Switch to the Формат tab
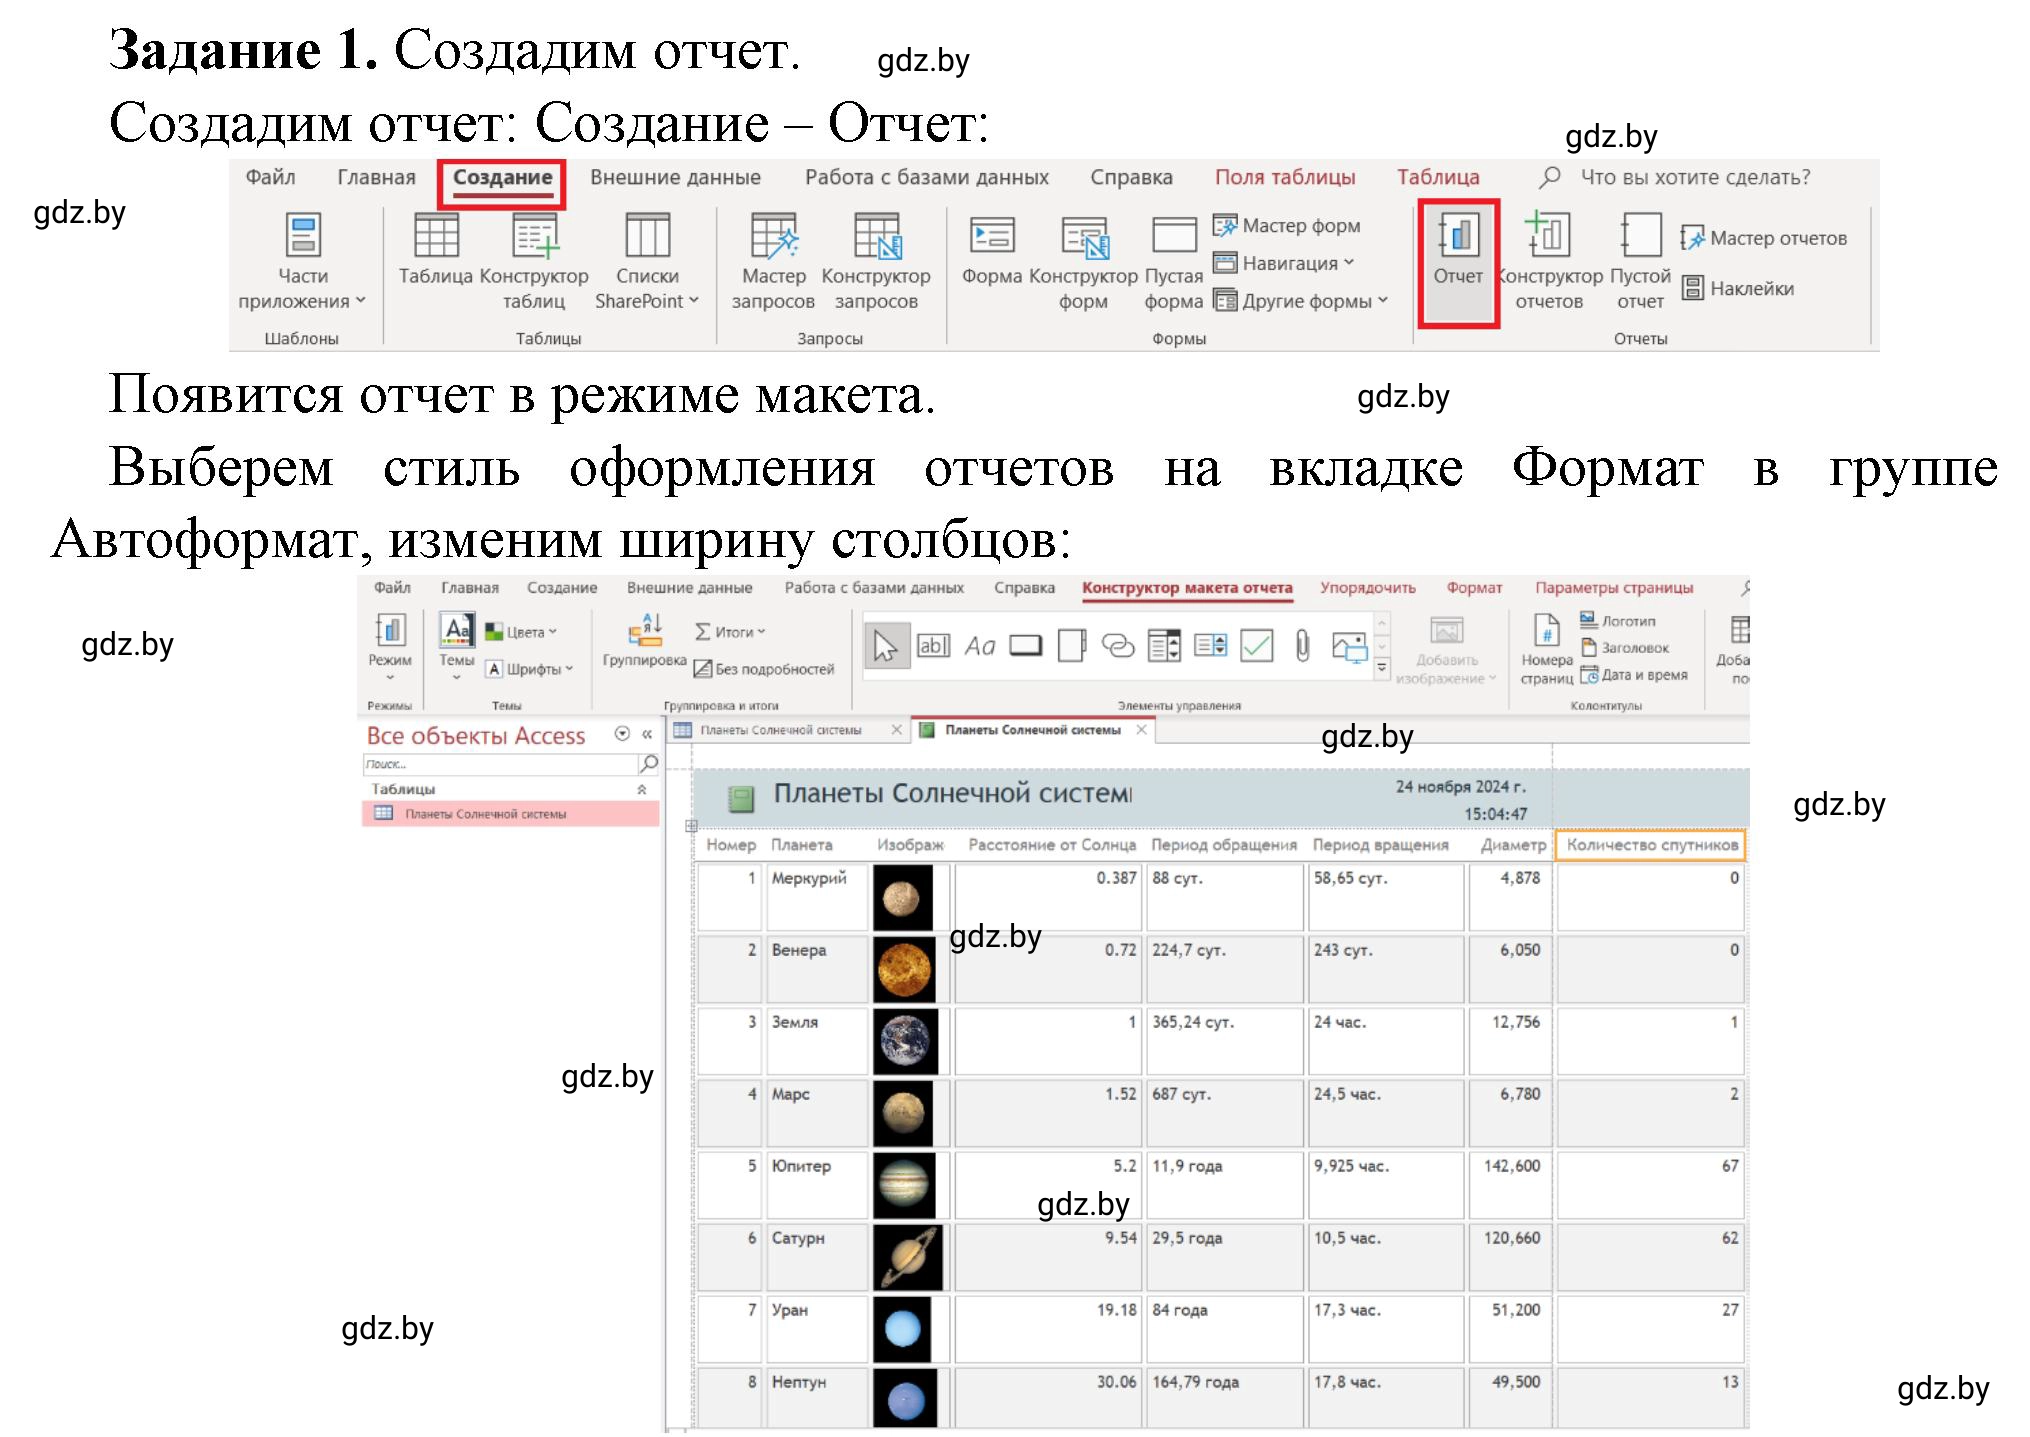The image size is (2030, 1437). click(x=1474, y=588)
